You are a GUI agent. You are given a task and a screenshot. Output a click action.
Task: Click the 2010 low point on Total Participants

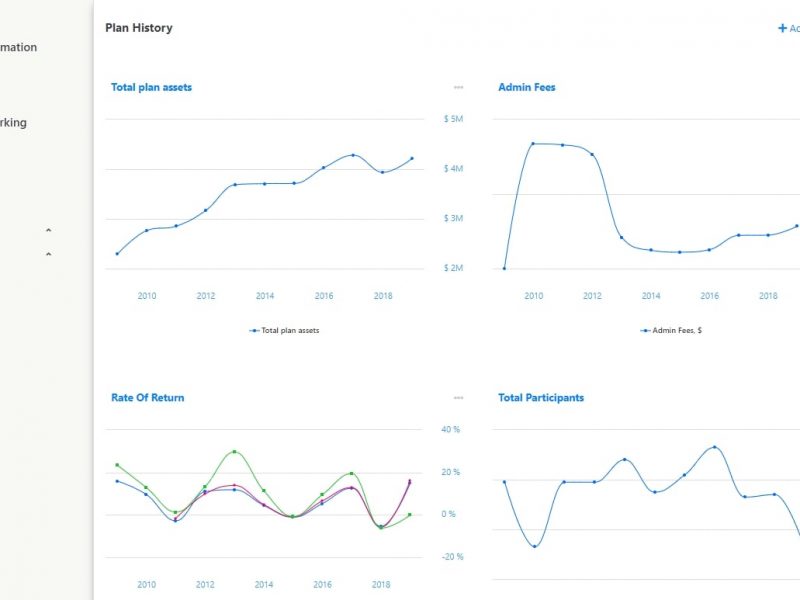click(534, 546)
